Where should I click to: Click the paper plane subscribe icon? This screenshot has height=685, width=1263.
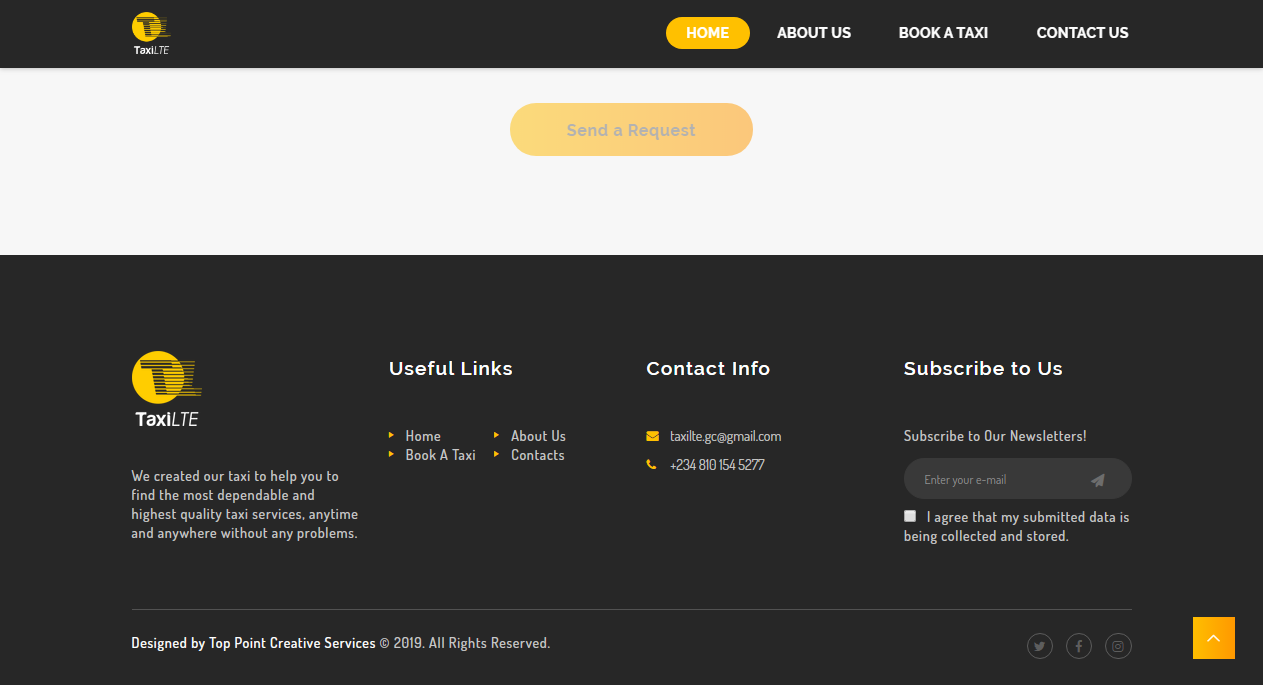click(x=1098, y=480)
